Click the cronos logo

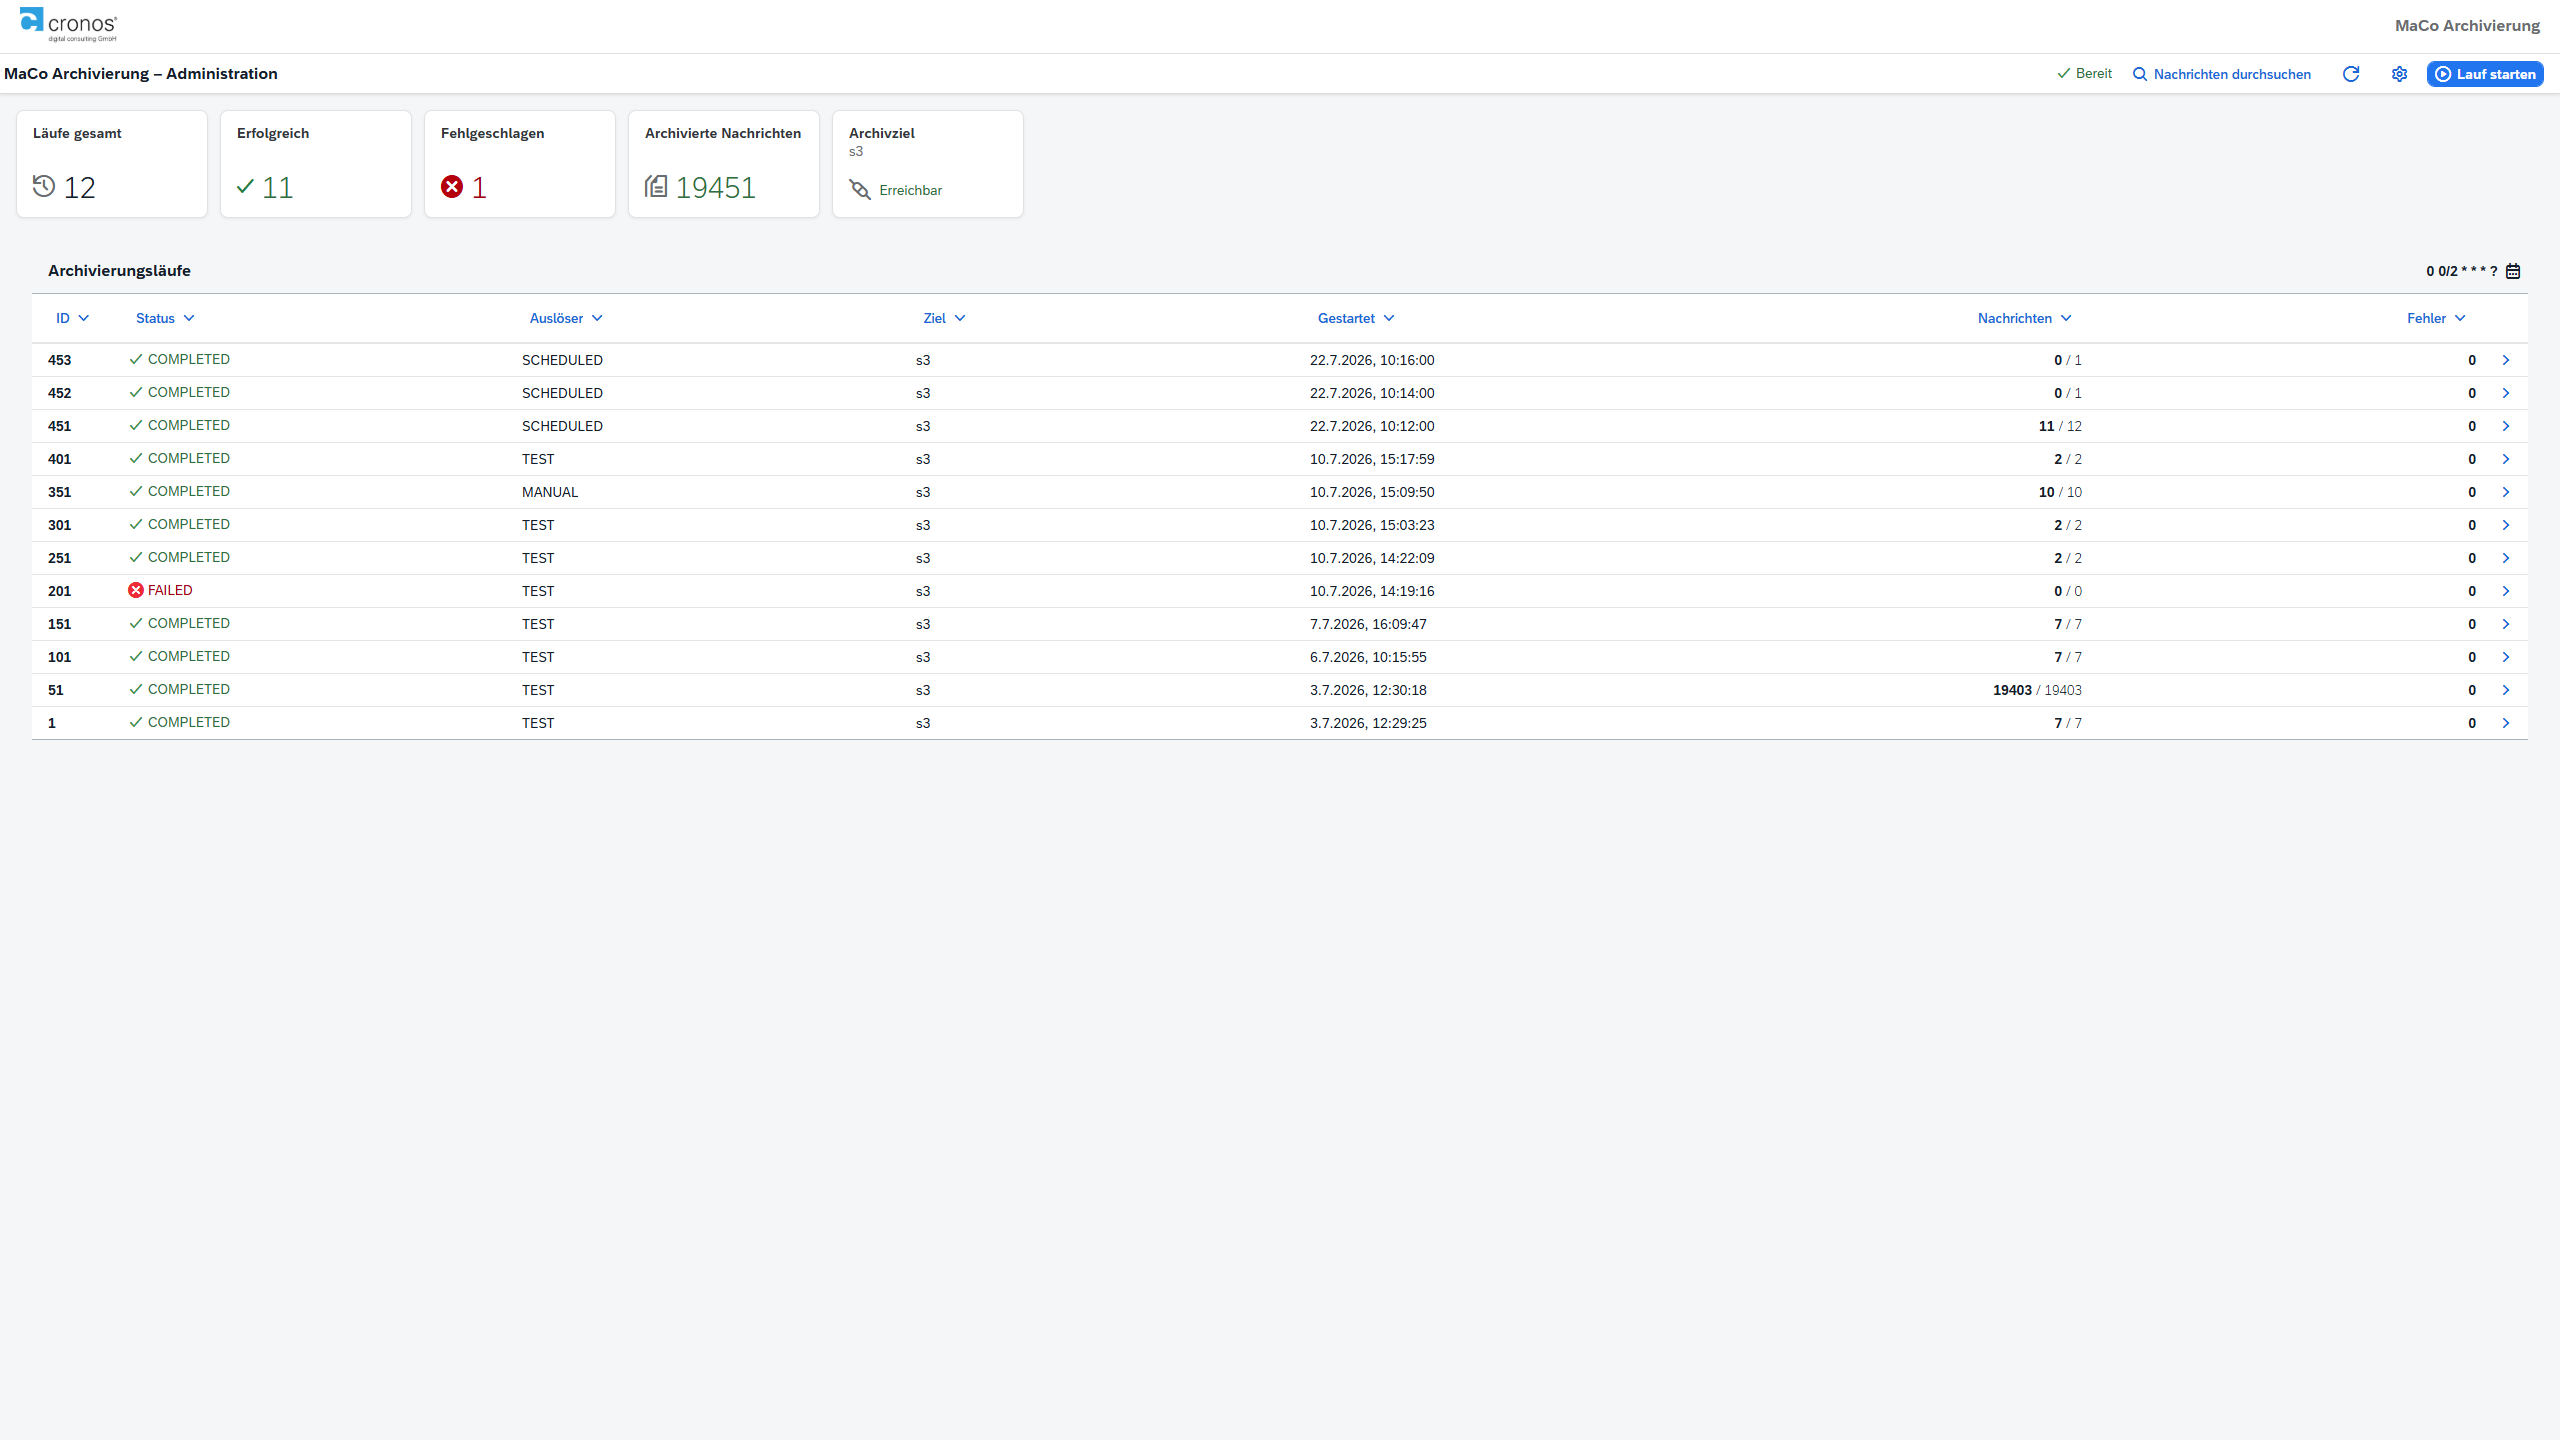point(68,25)
